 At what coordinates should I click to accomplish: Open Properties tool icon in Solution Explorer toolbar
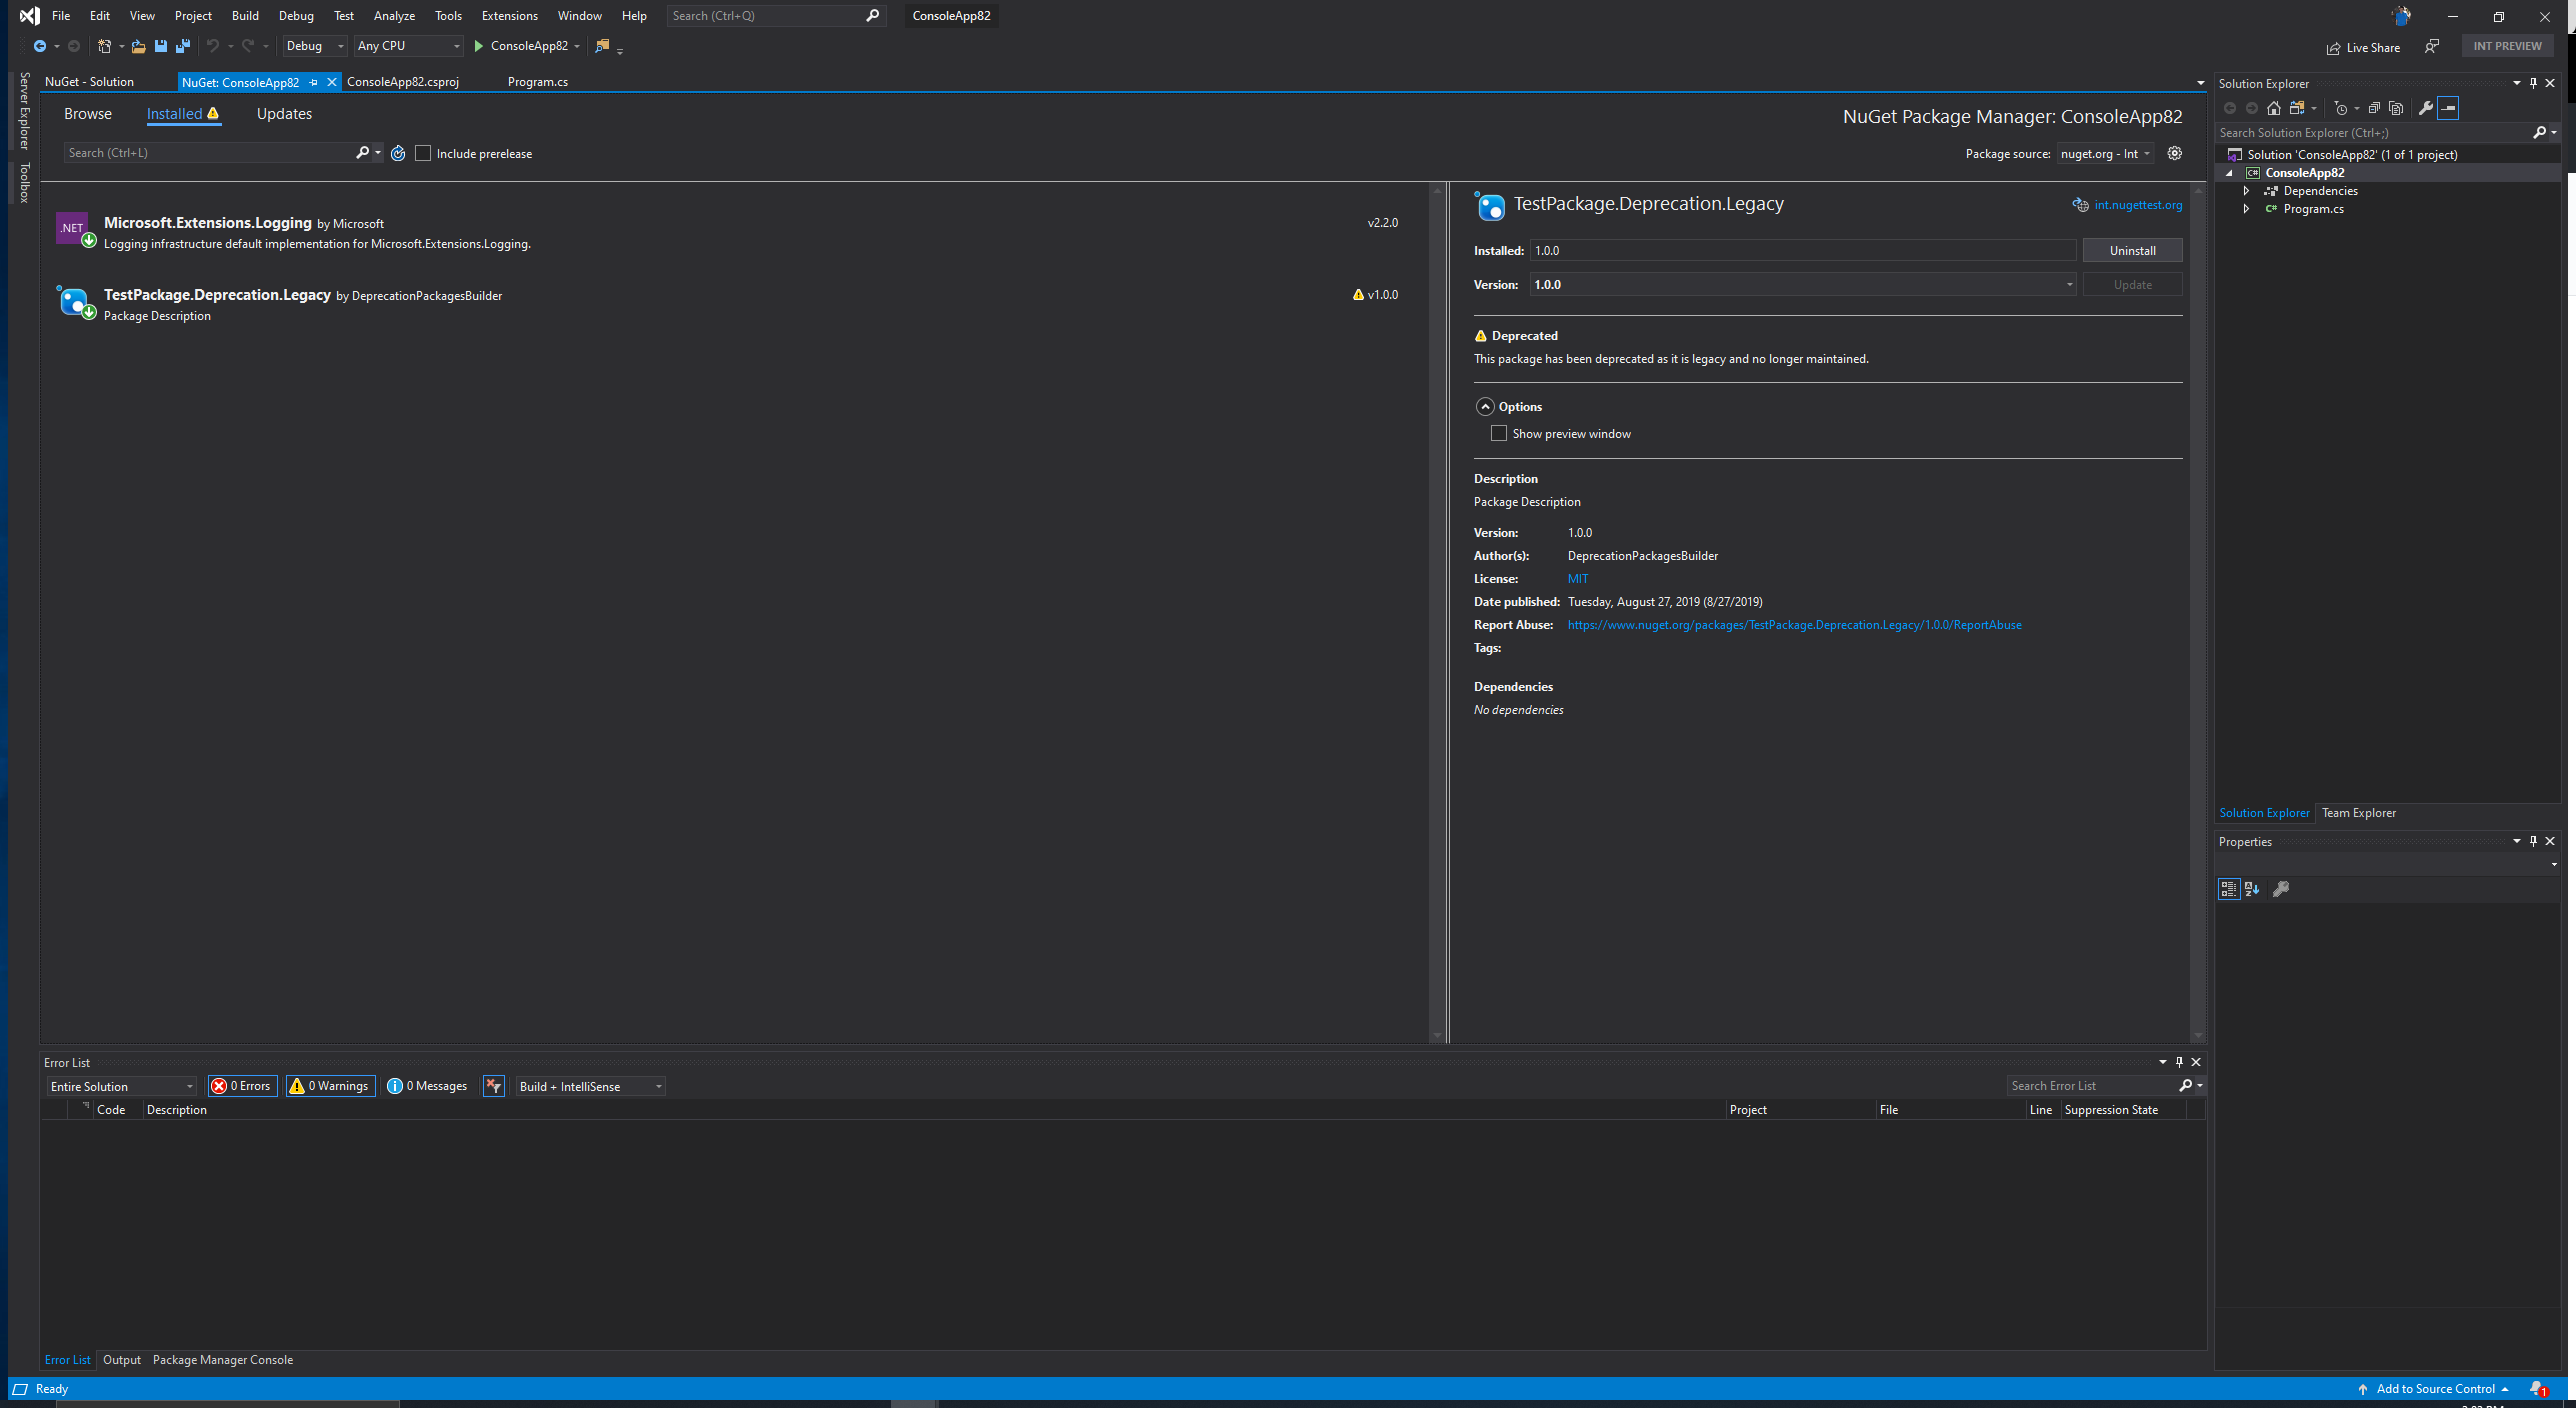(x=2427, y=108)
